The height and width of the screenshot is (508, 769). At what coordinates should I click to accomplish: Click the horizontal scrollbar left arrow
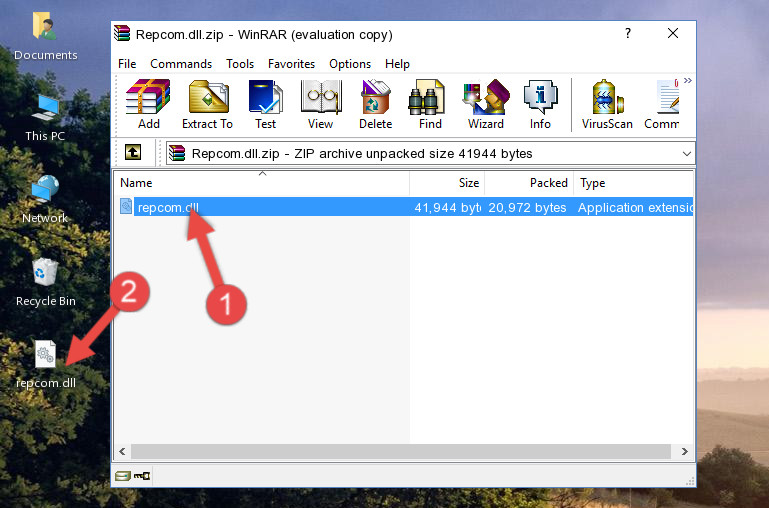[122, 451]
